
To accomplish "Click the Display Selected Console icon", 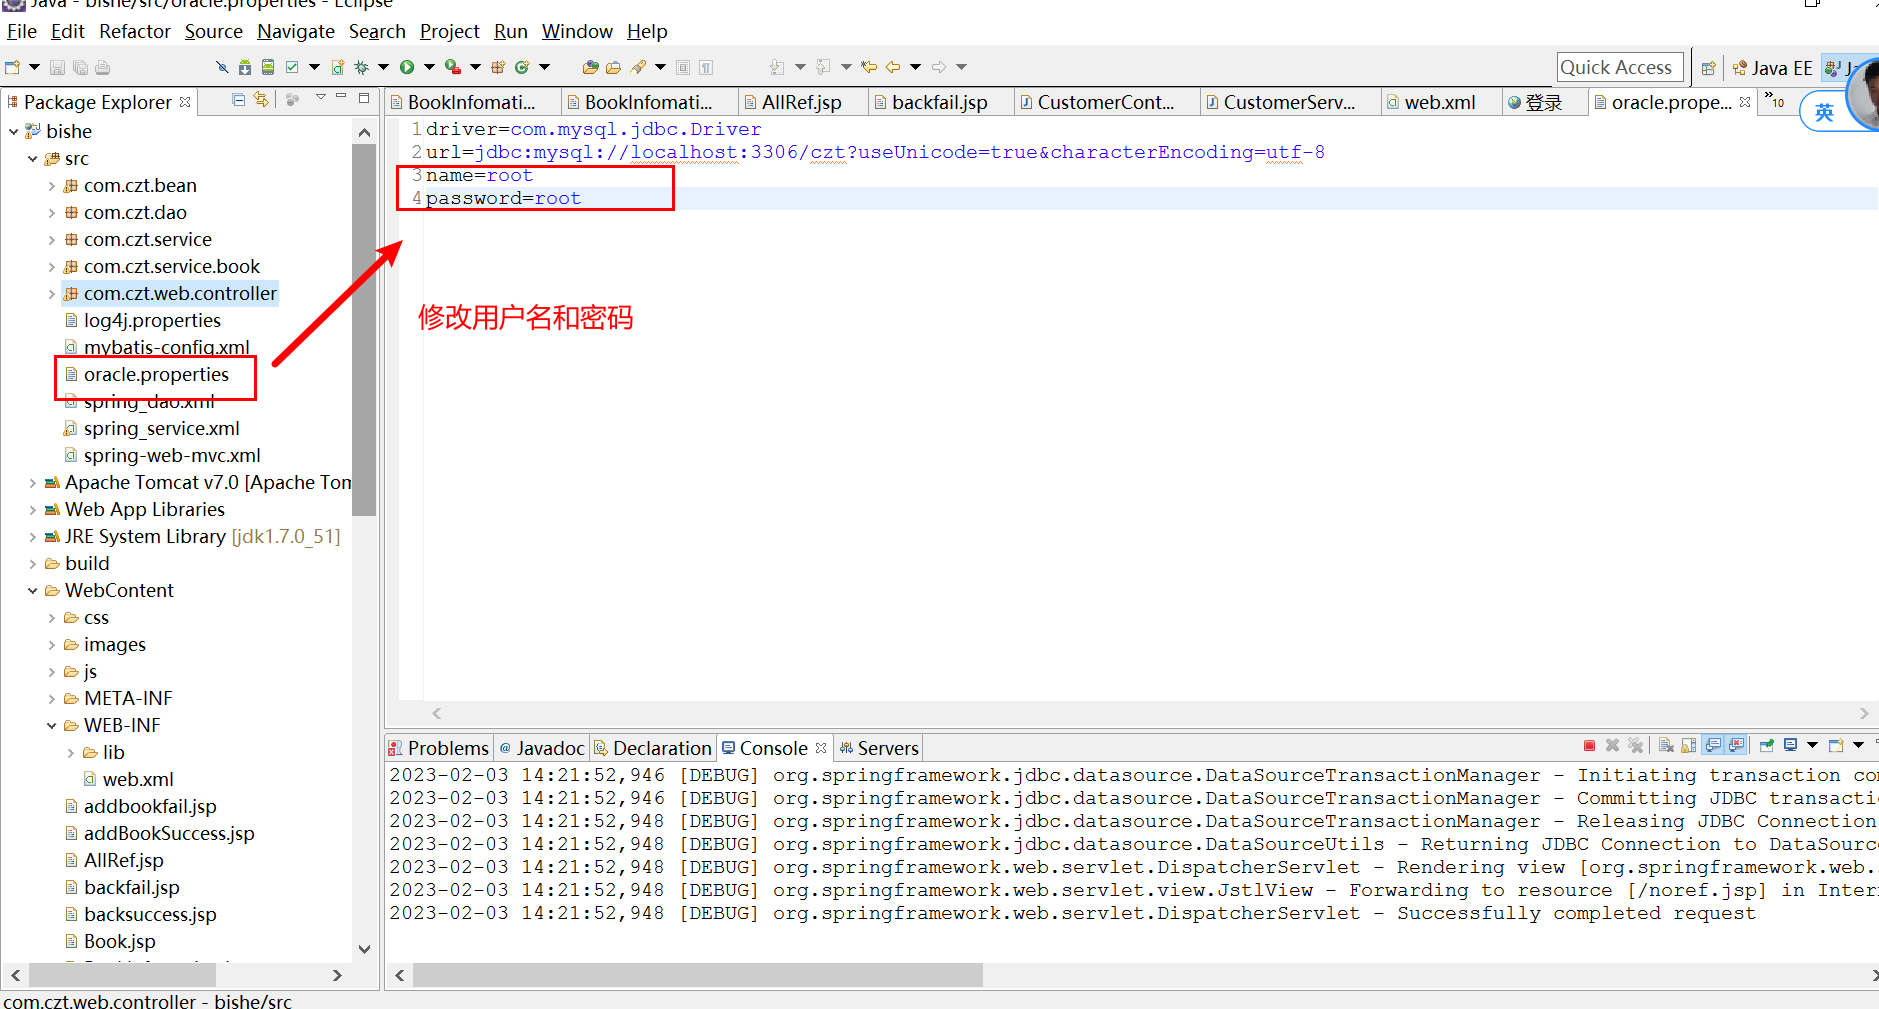I will (1790, 746).
